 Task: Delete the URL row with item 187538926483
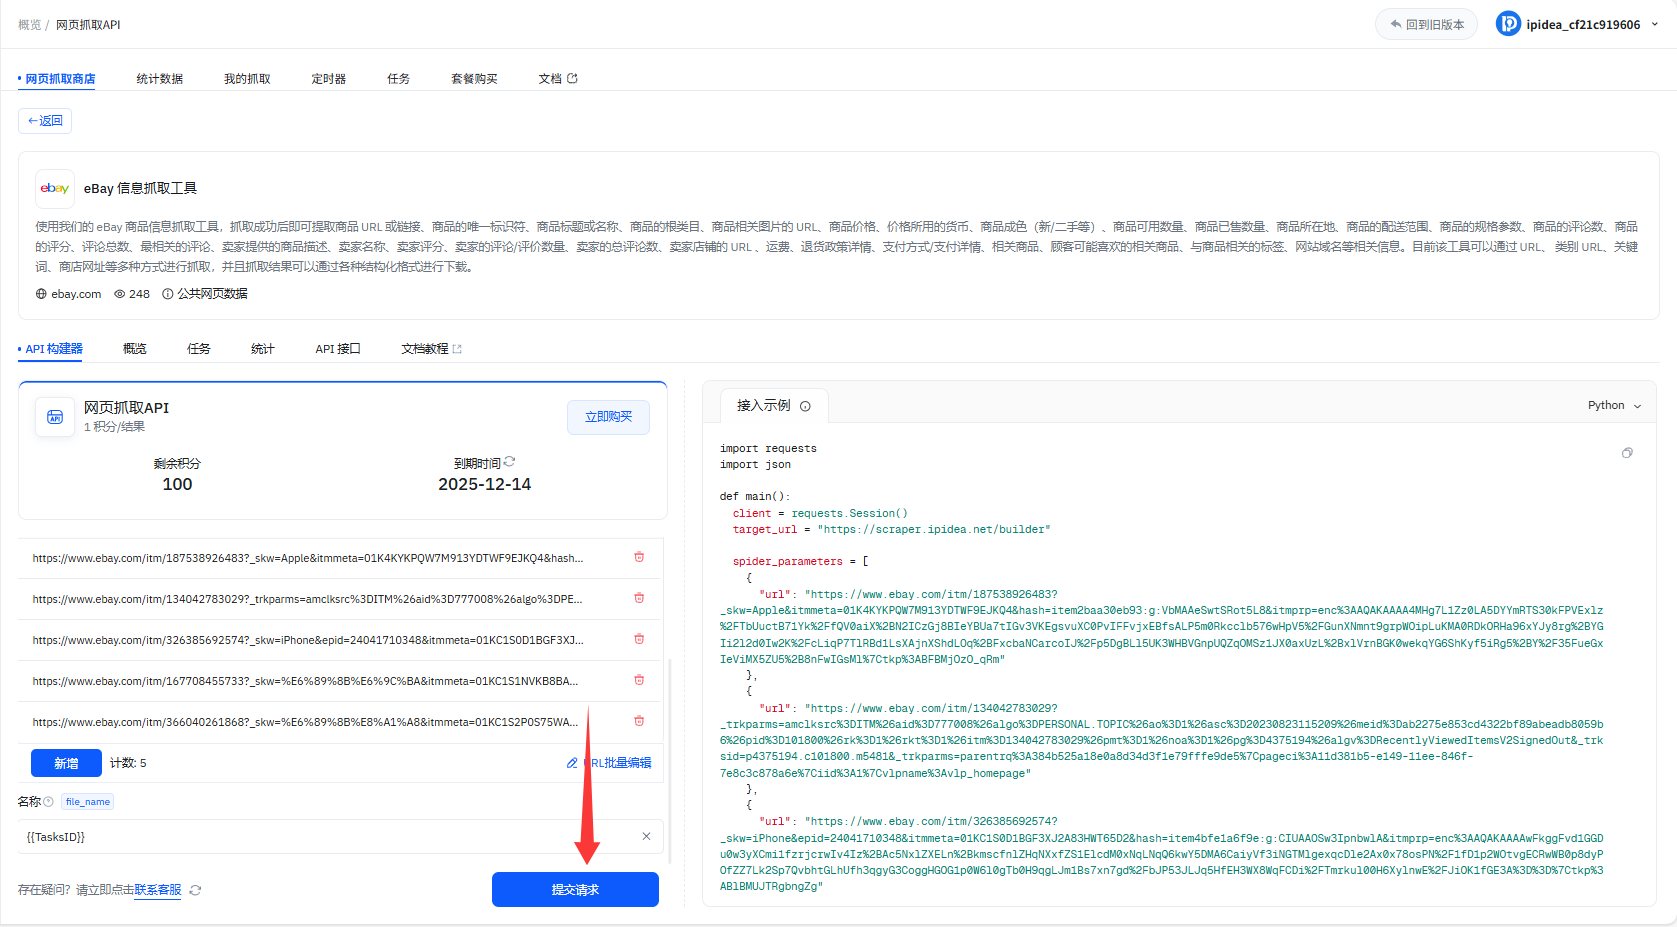639,557
